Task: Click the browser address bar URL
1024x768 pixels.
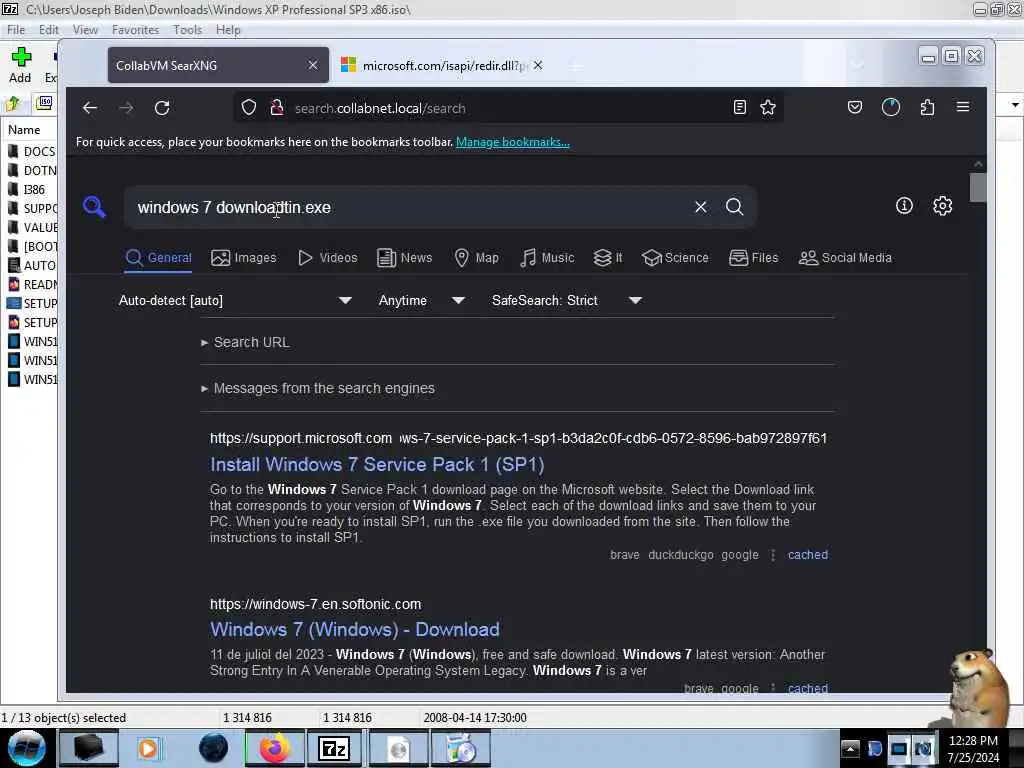Action: [x=380, y=108]
